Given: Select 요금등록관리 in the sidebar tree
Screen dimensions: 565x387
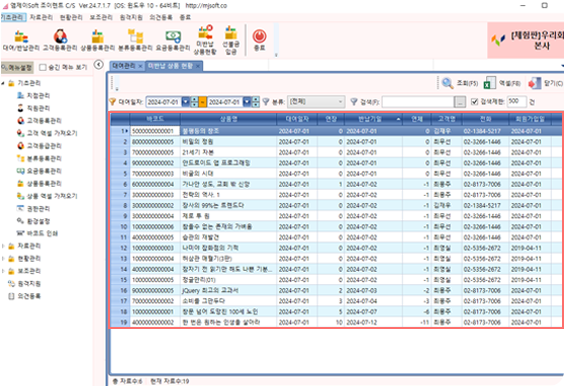Looking at the screenshot, I should 39,171.
